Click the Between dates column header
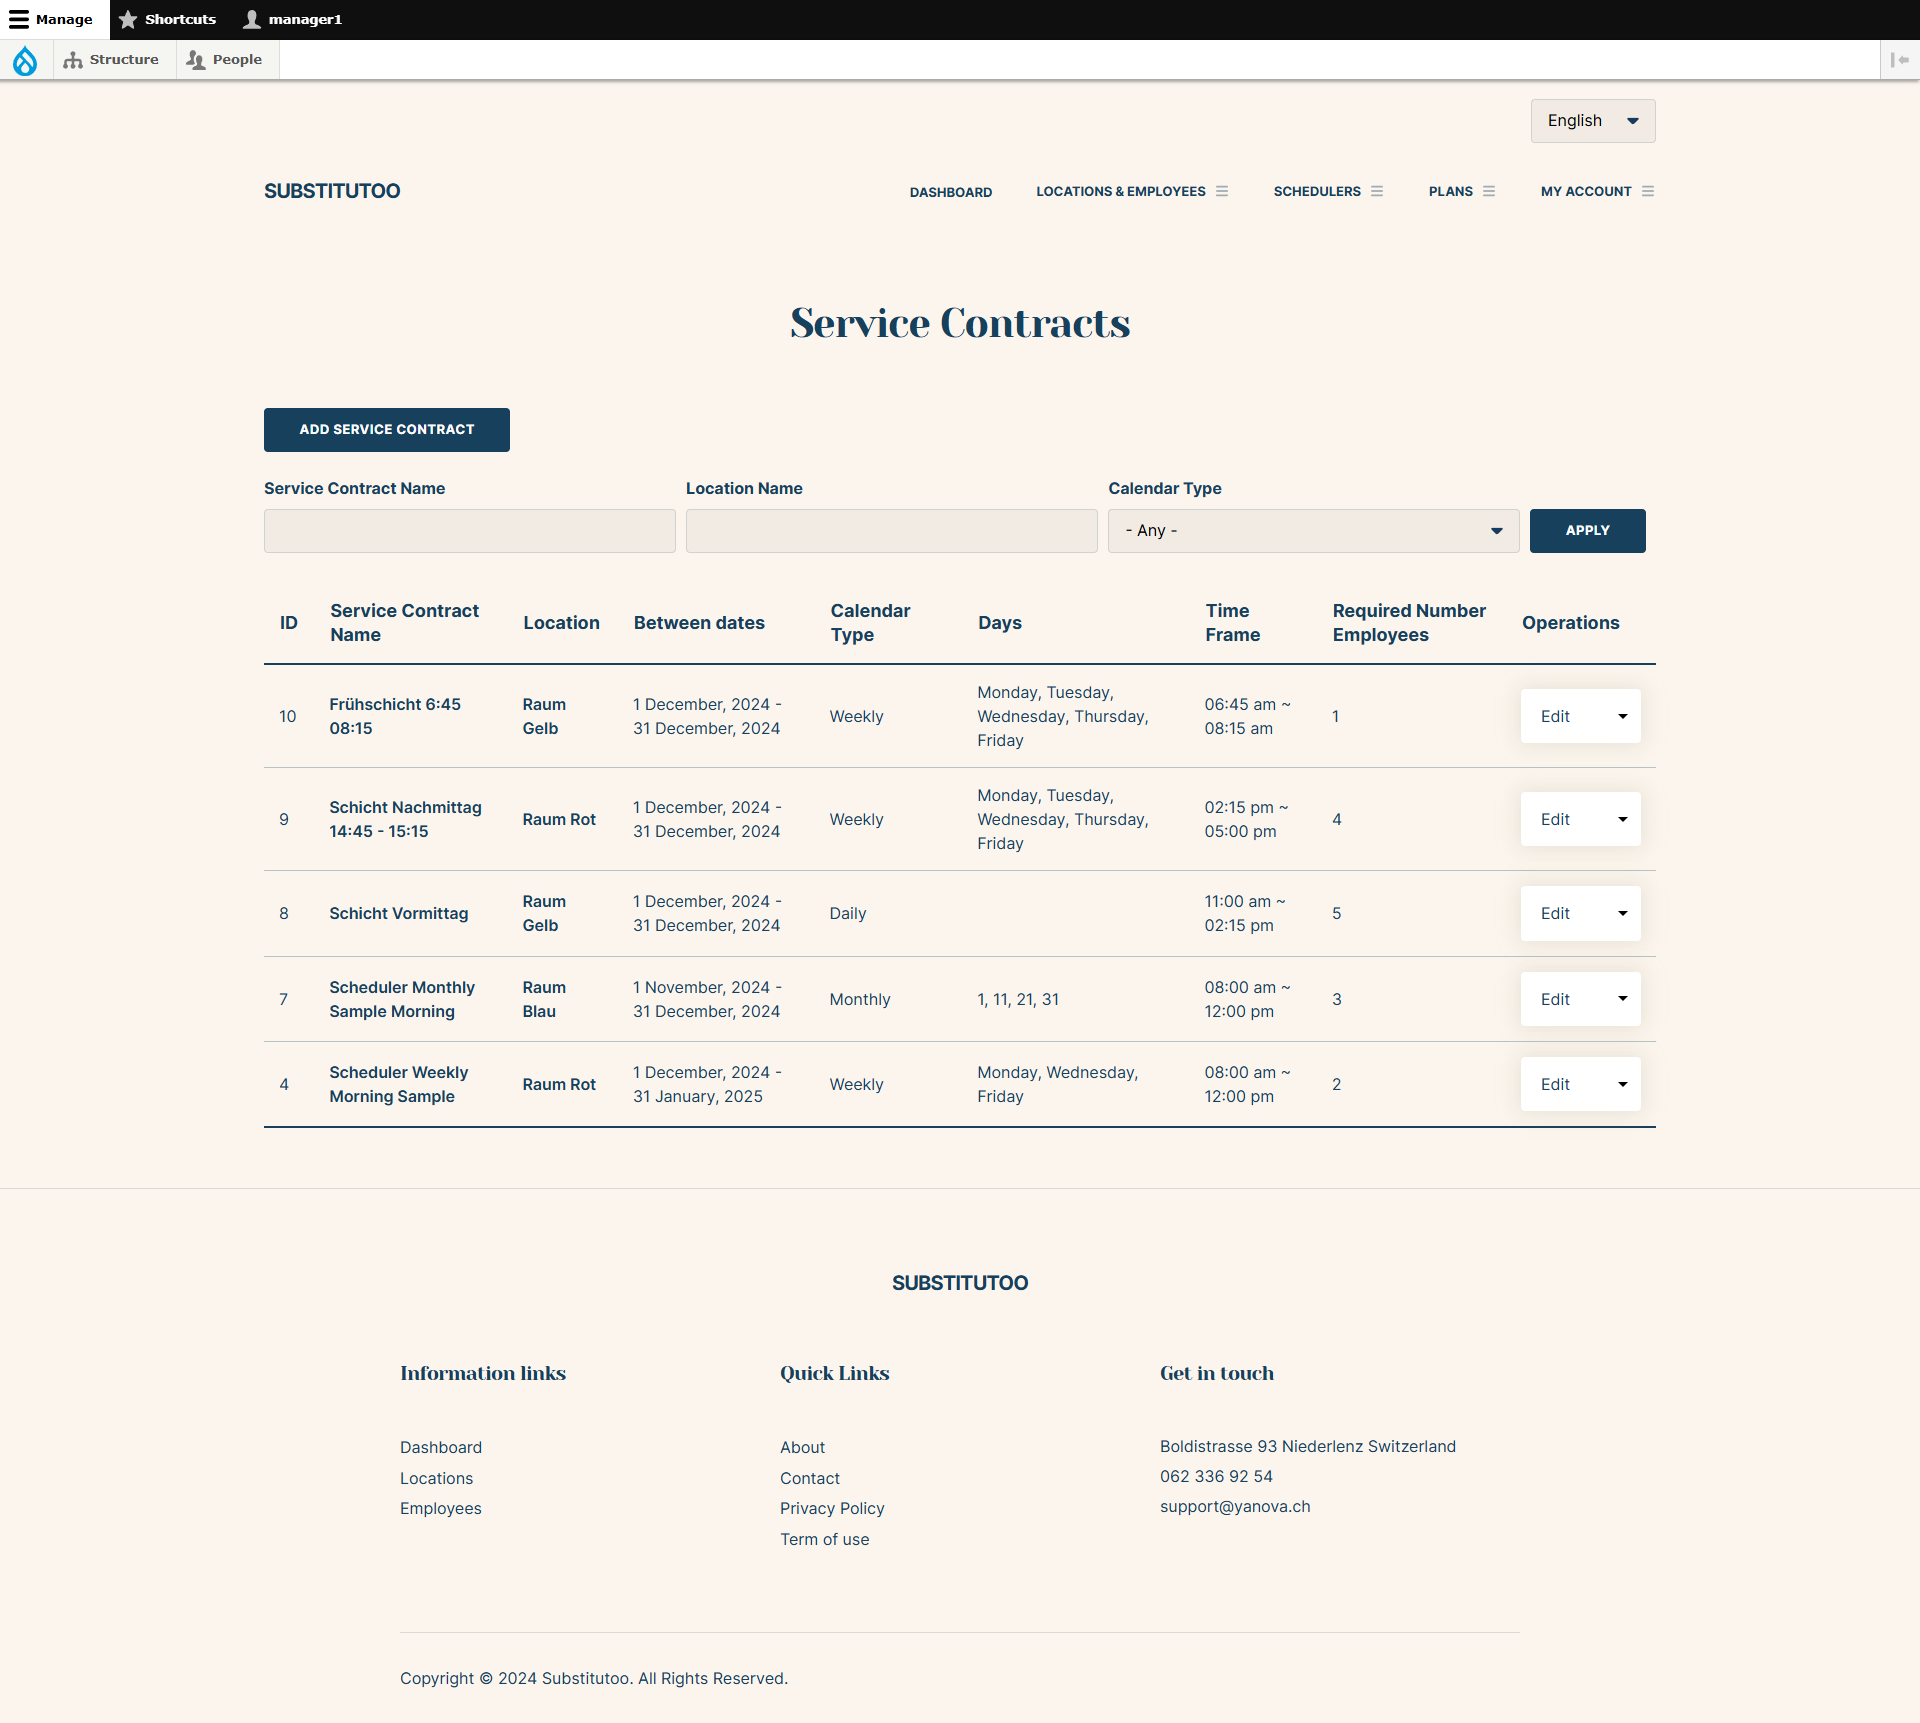1920x1723 pixels. pyautogui.click(x=699, y=623)
